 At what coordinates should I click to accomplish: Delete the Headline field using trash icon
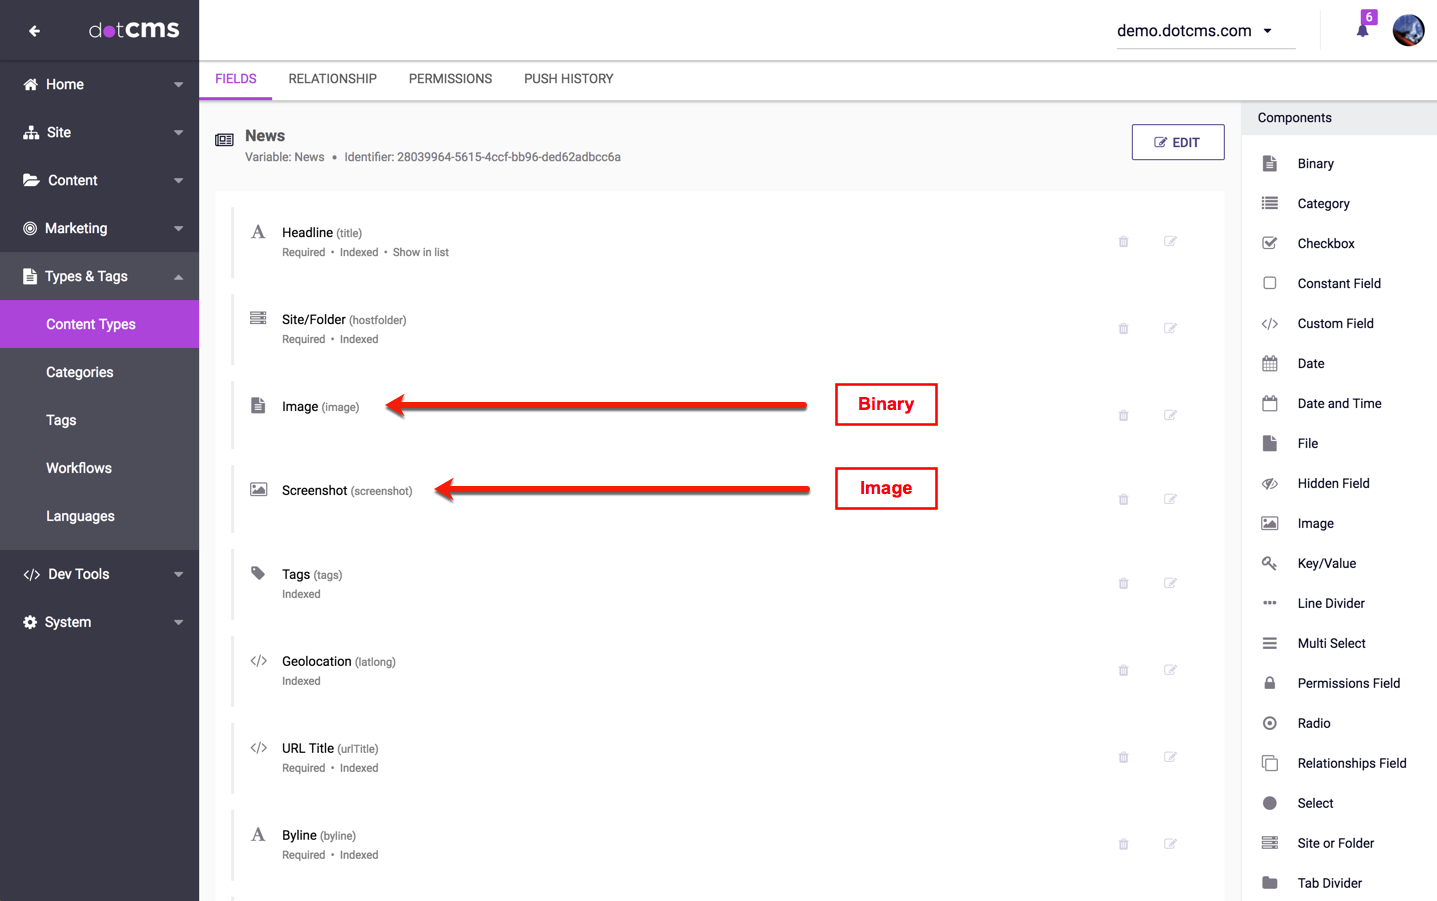(x=1123, y=242)
